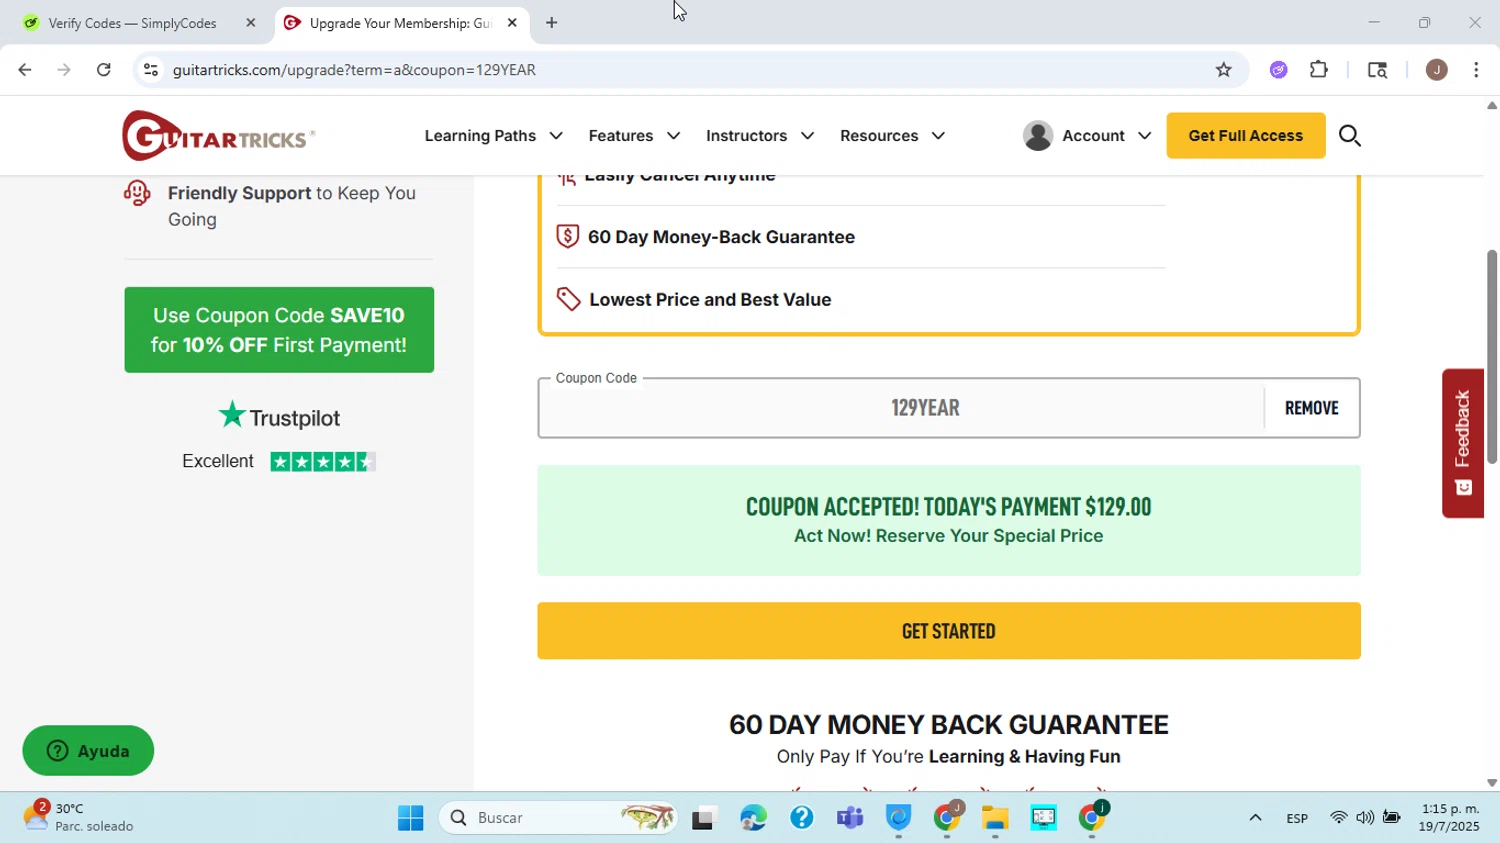1500x843 pixels.
Task: Click the GuitarTricks logo
Action: coord(218,135)
